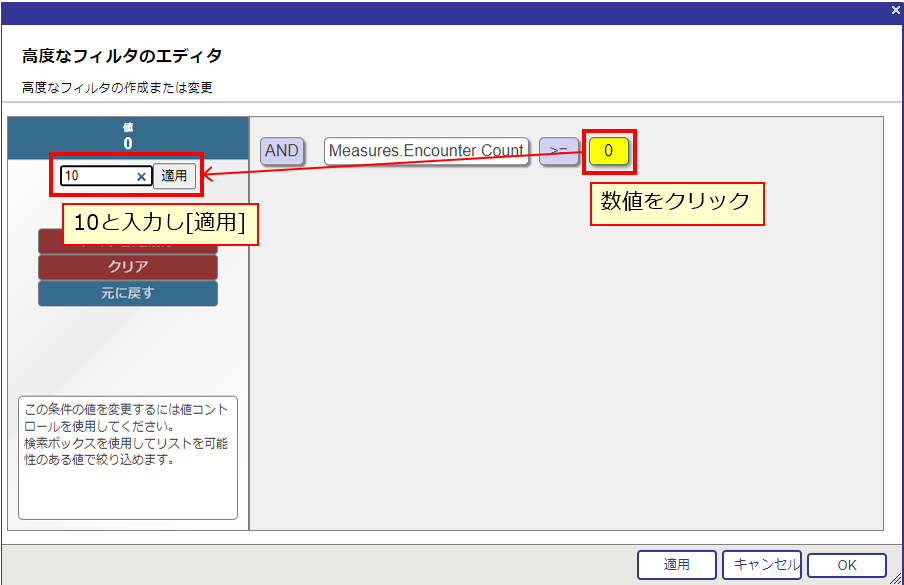This screenshot has height=585, width=904.
Task: Click the 数値をクリック callout label
Action: 676,201
